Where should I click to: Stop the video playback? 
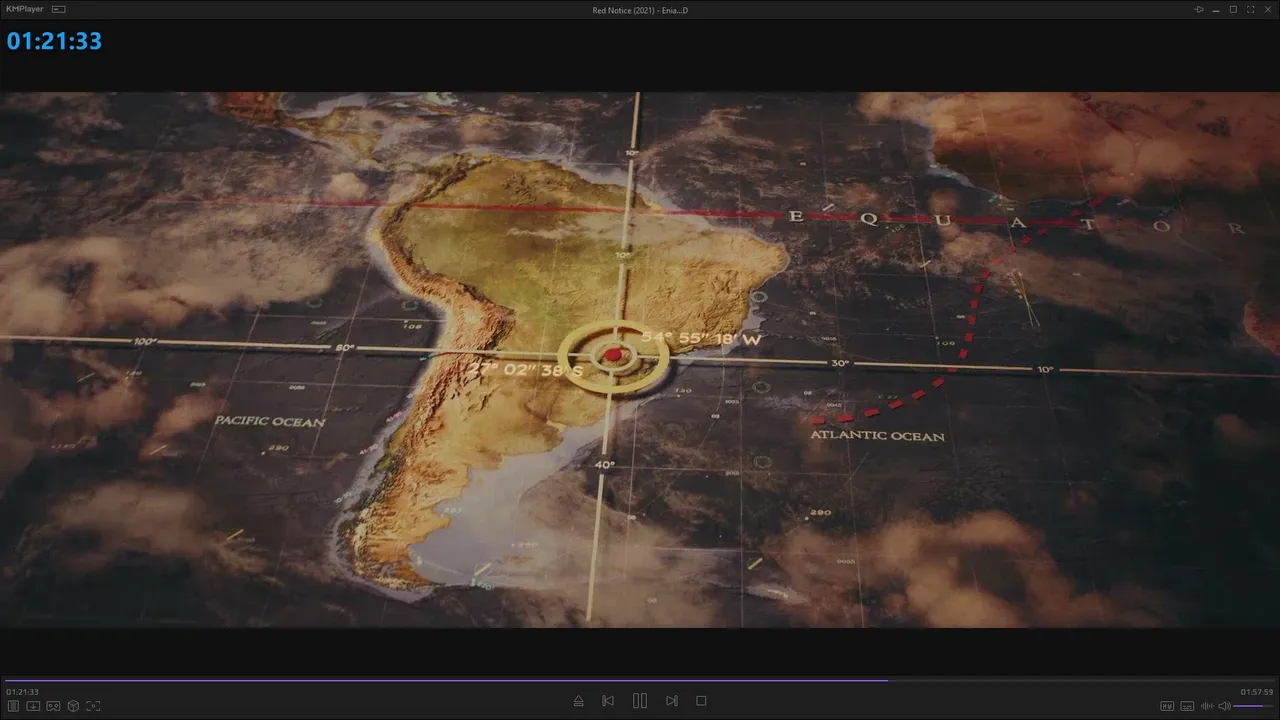point(701,701)
